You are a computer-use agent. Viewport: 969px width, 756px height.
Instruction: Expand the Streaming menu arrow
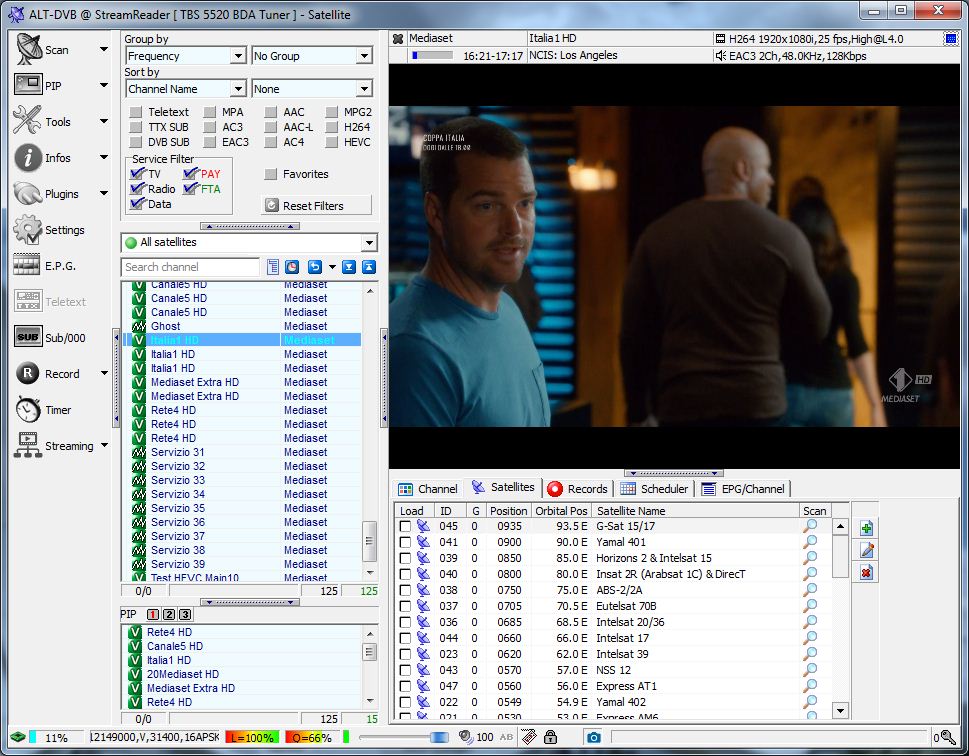104,445
